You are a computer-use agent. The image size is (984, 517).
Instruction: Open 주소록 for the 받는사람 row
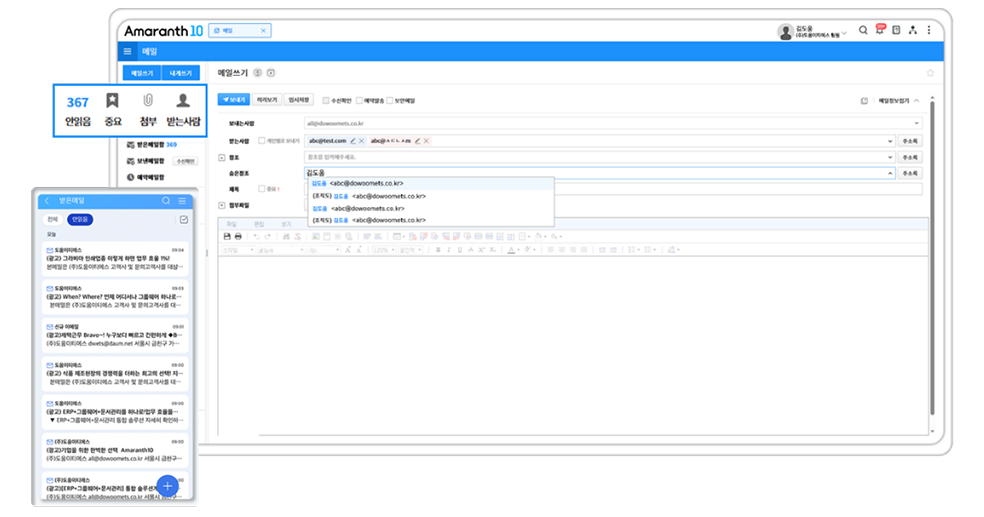[910, 141]
